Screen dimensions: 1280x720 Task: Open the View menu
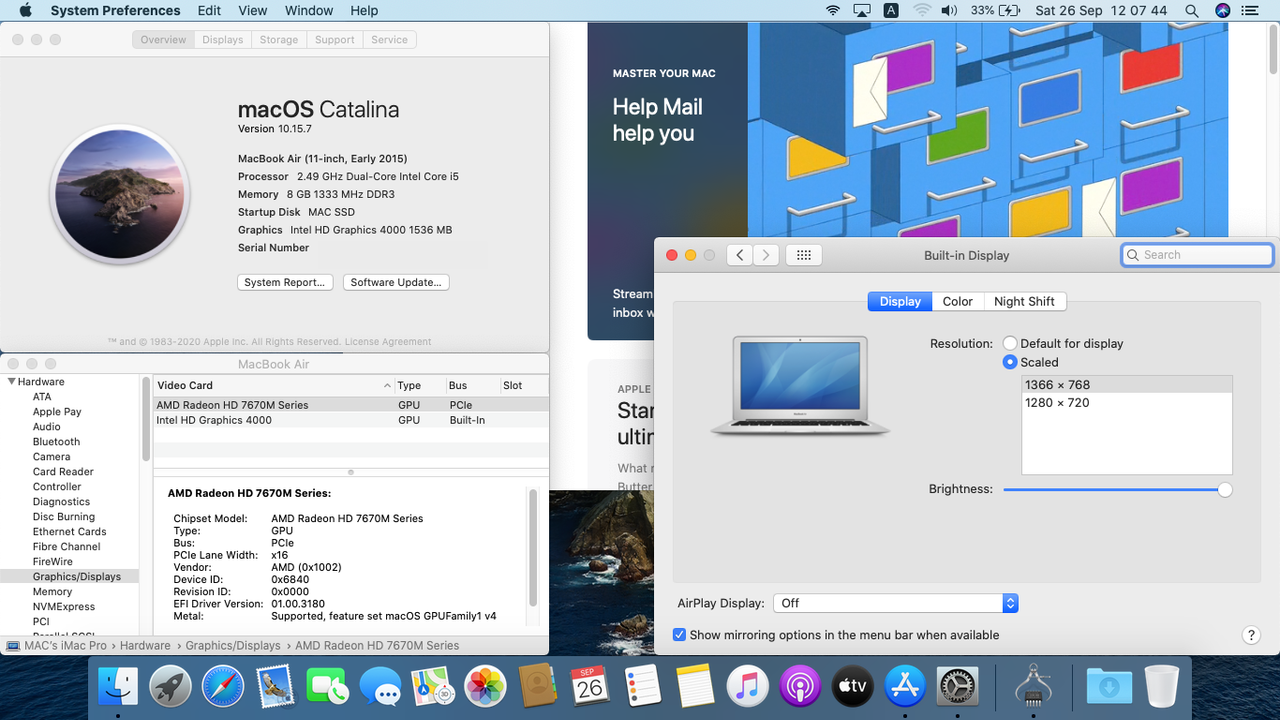click(253, 10)
